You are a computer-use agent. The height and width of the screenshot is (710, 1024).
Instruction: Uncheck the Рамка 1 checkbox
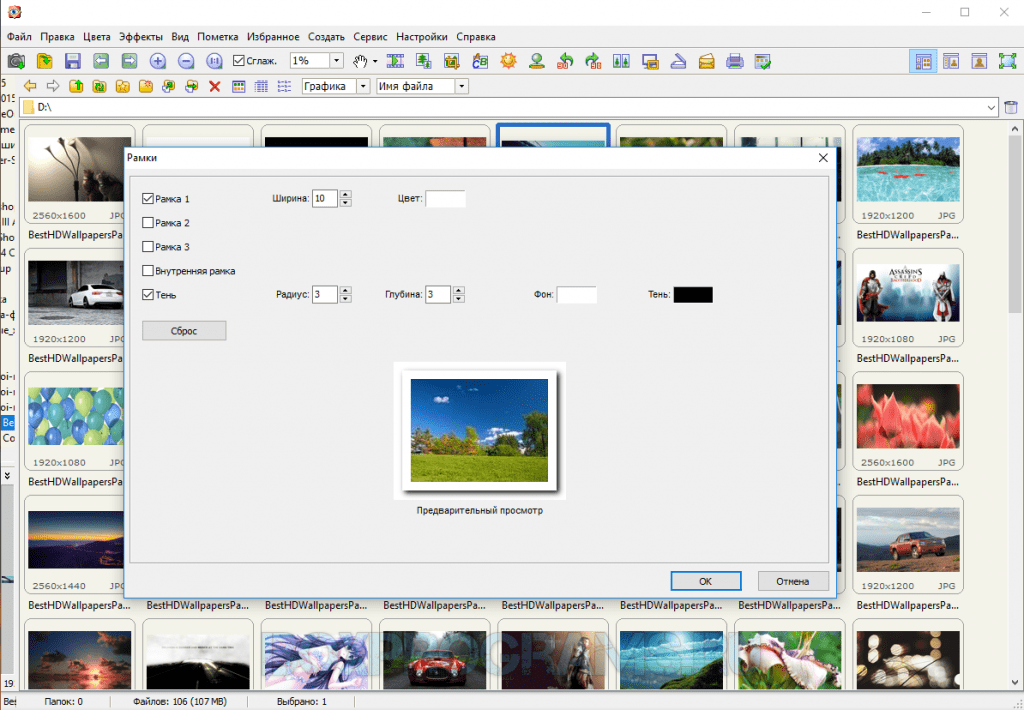(148, 199)
